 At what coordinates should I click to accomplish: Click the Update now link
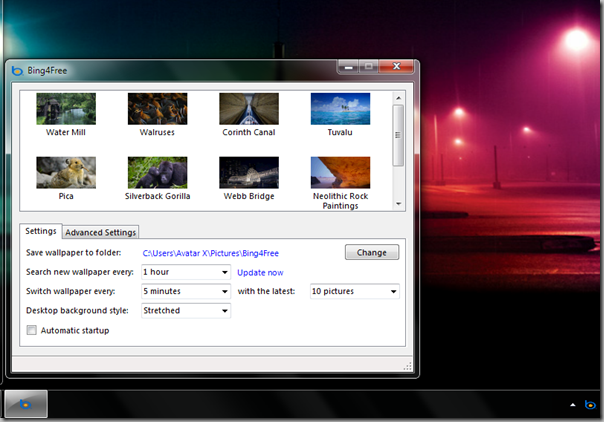(260, 272)
